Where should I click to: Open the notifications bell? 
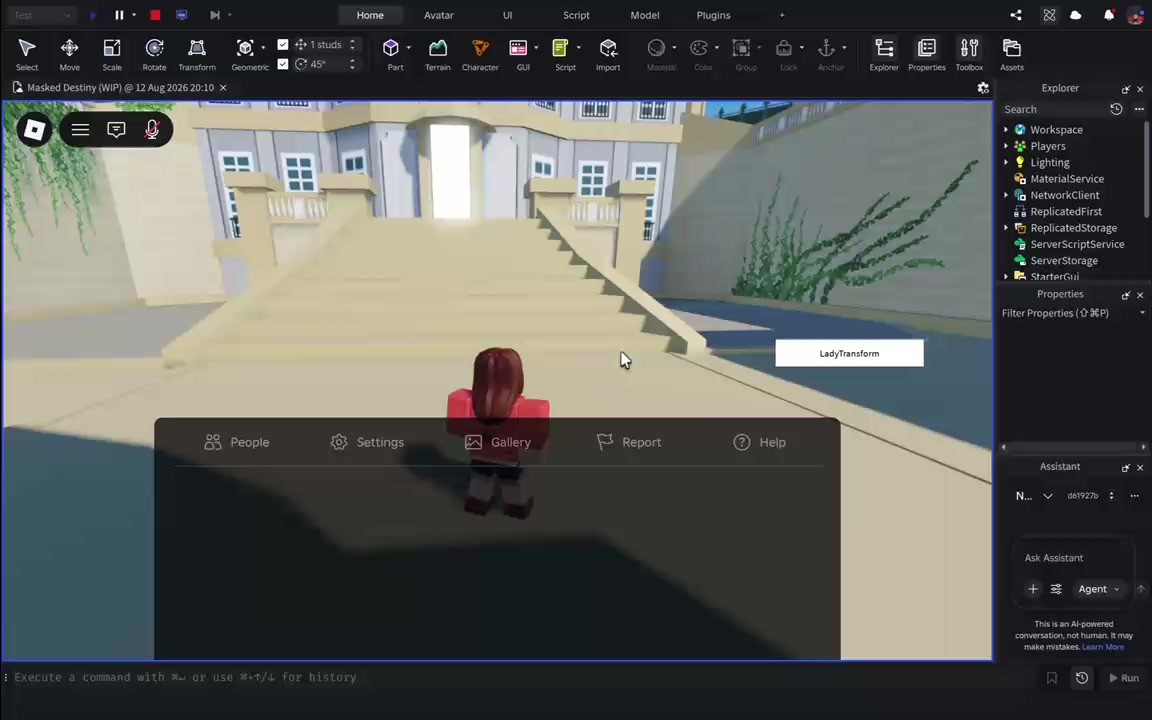click(1109, 15)
